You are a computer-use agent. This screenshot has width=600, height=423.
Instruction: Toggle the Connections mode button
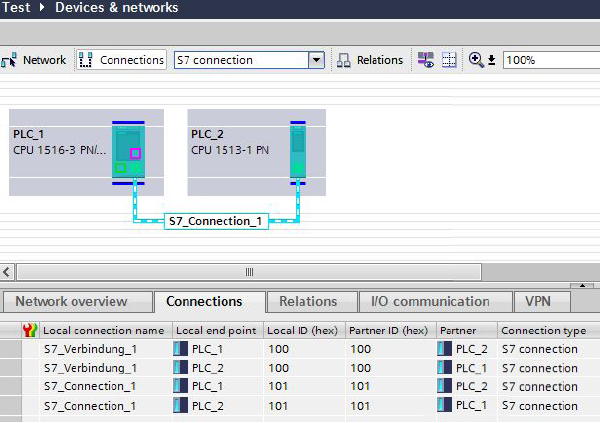122,60
